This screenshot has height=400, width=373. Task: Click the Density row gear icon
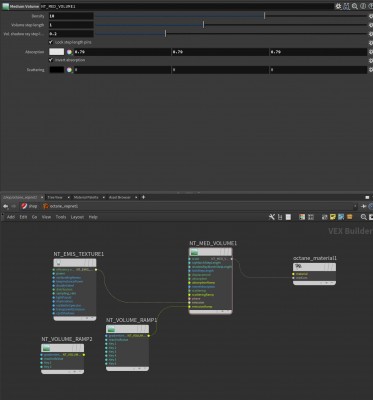pyautogui.click(x=370, y=16)
